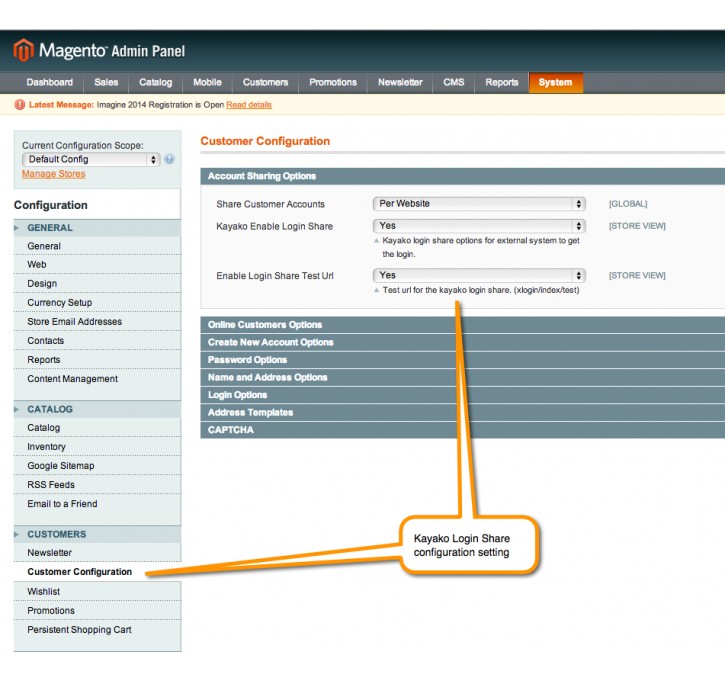The height and width of the screenshot is (680, 725).
Task: Expand the Address Templates section
Action: coord(462,412)
